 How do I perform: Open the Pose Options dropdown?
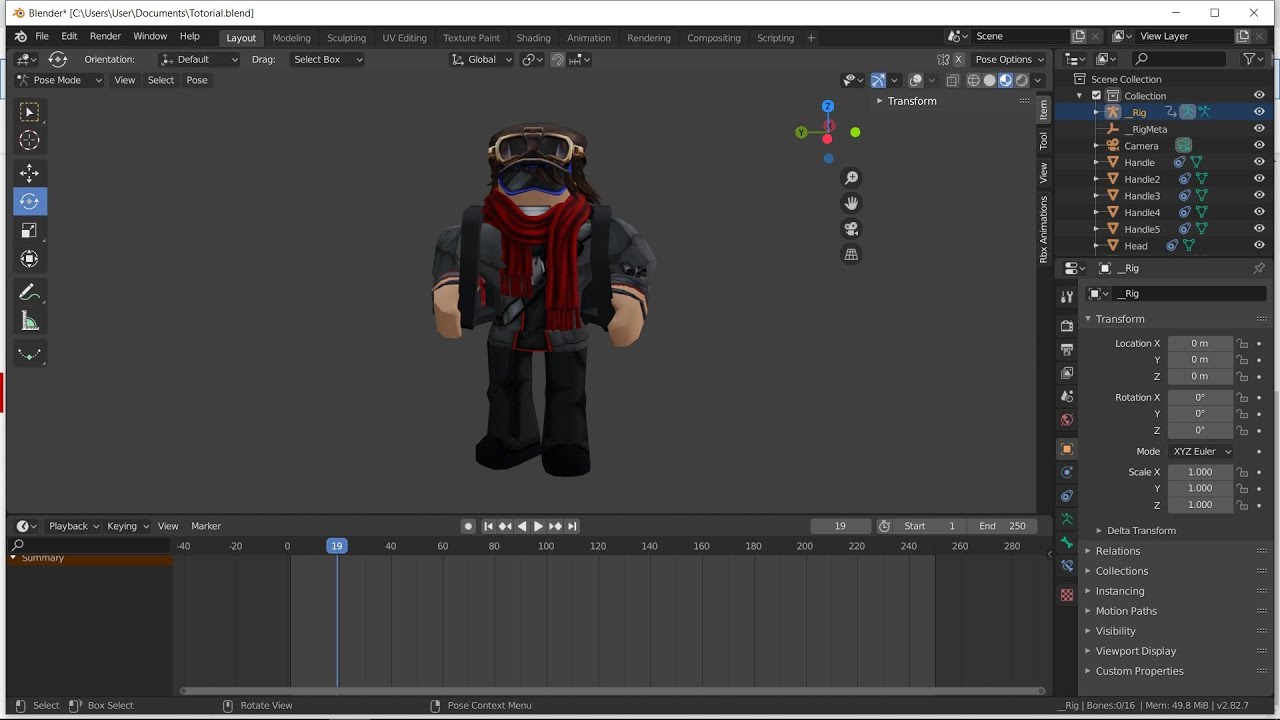[x=1009, y=59]
